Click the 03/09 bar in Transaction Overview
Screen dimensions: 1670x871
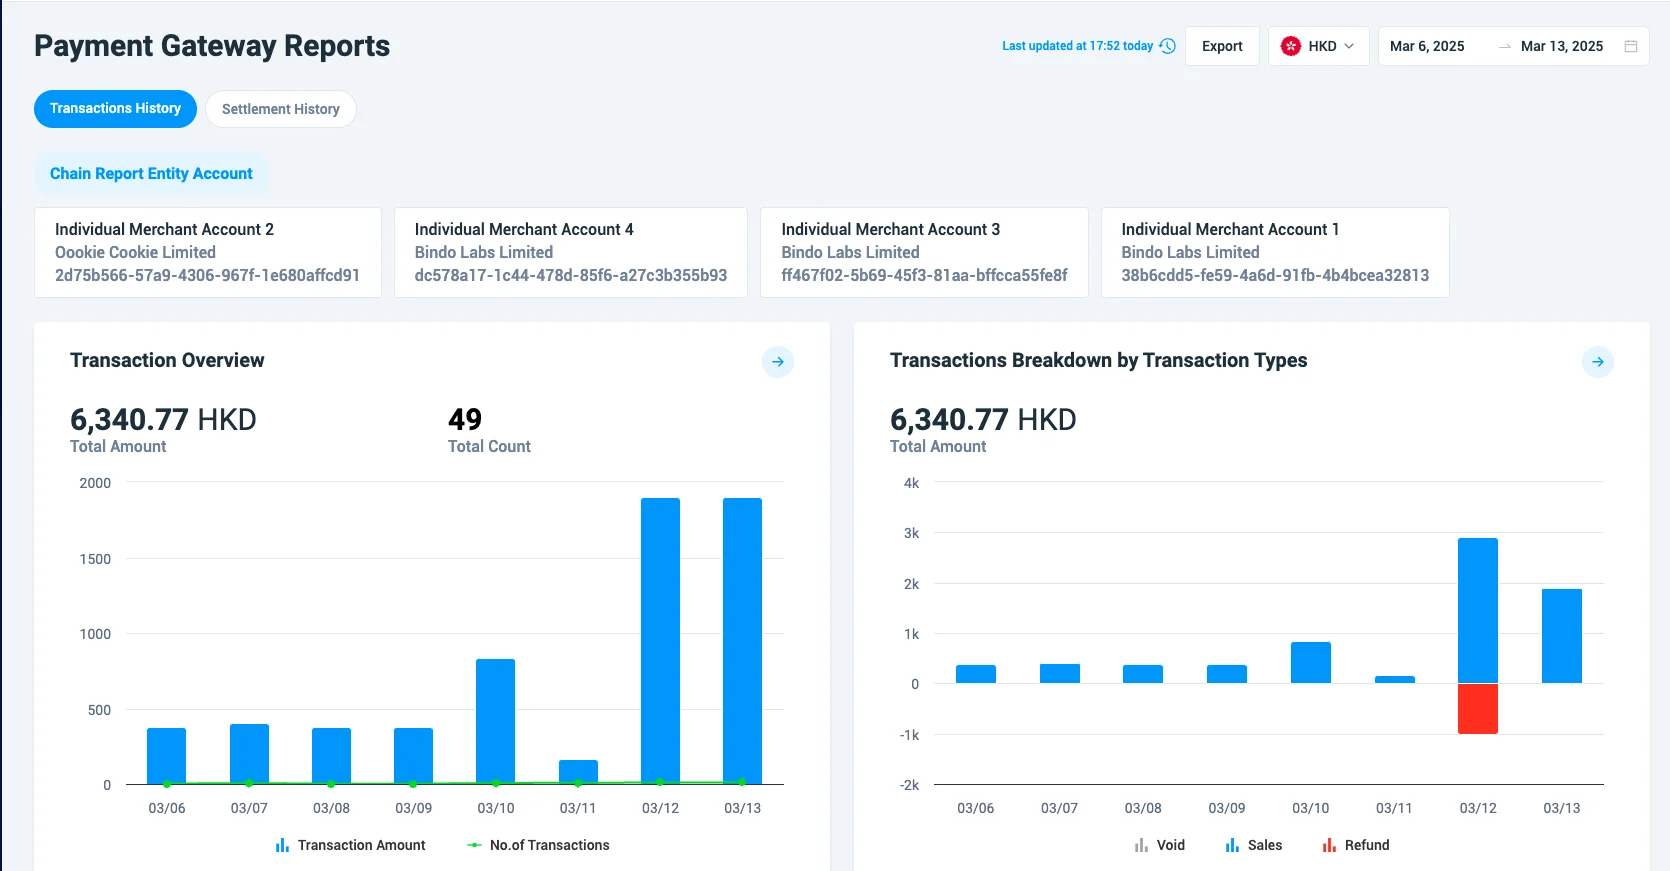point(413,756)
